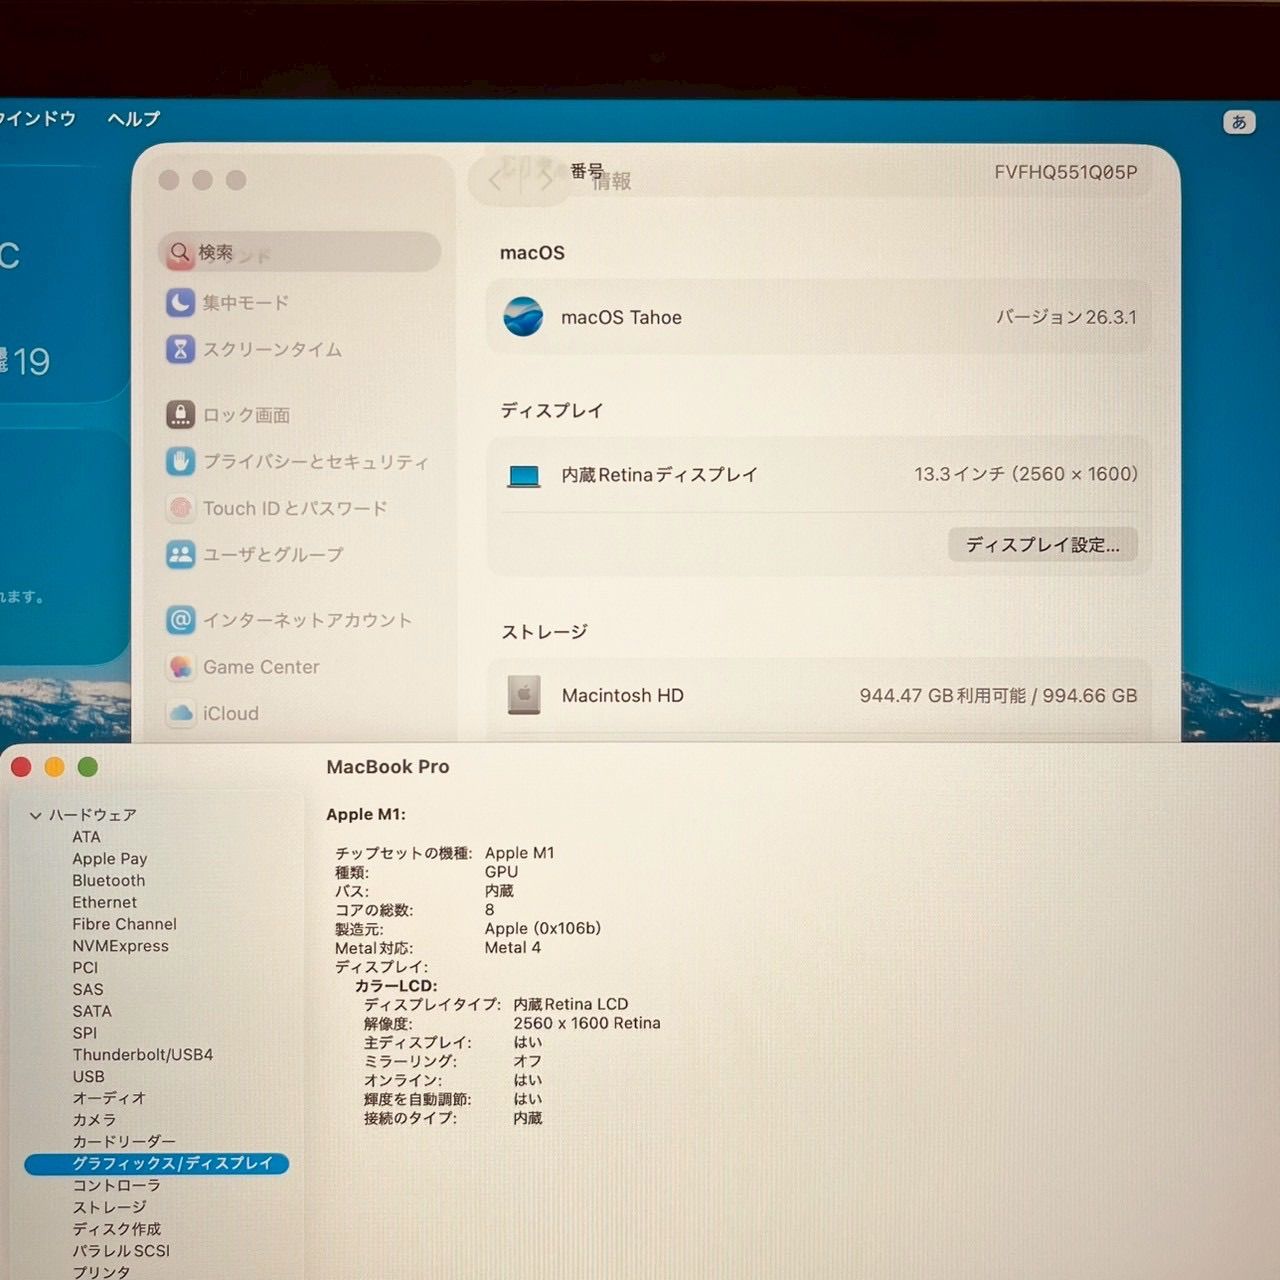Select コントローラ in the hardware list
The image size is (1280, 1280).
click(x=116, y=1186)
